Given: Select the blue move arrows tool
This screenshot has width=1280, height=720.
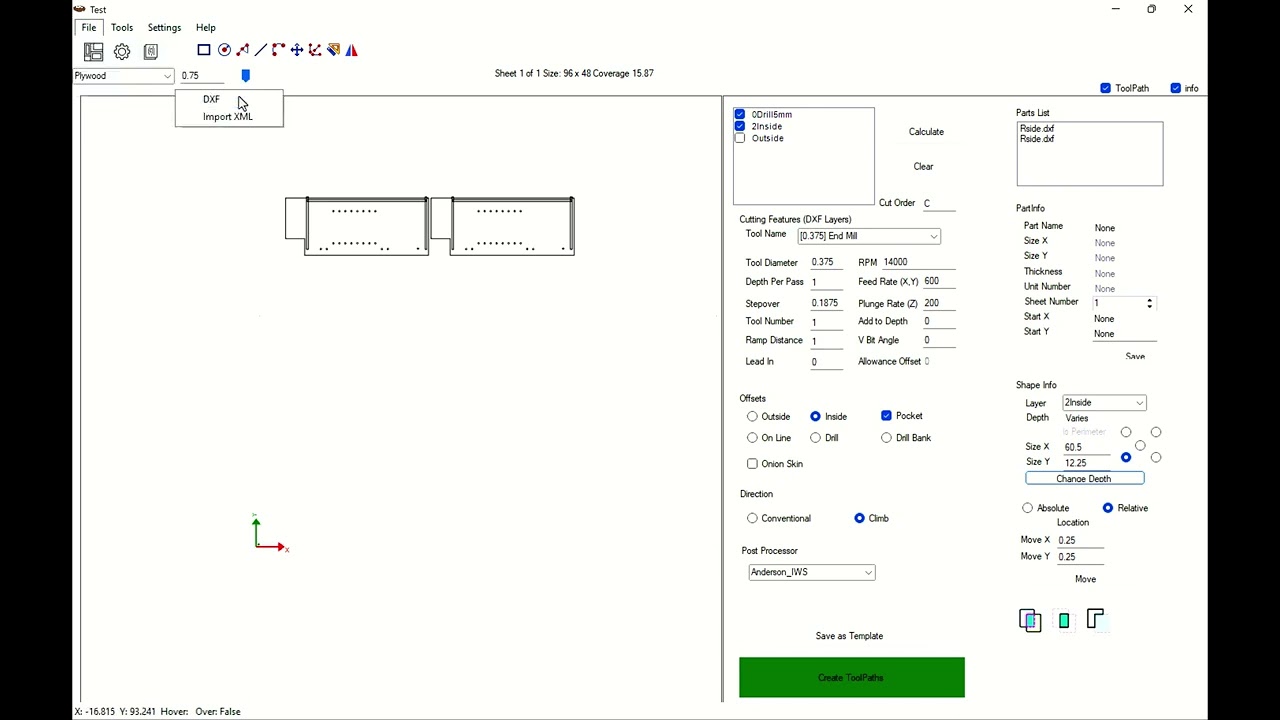Looking at the screenshot, I should tap(297, 50).
